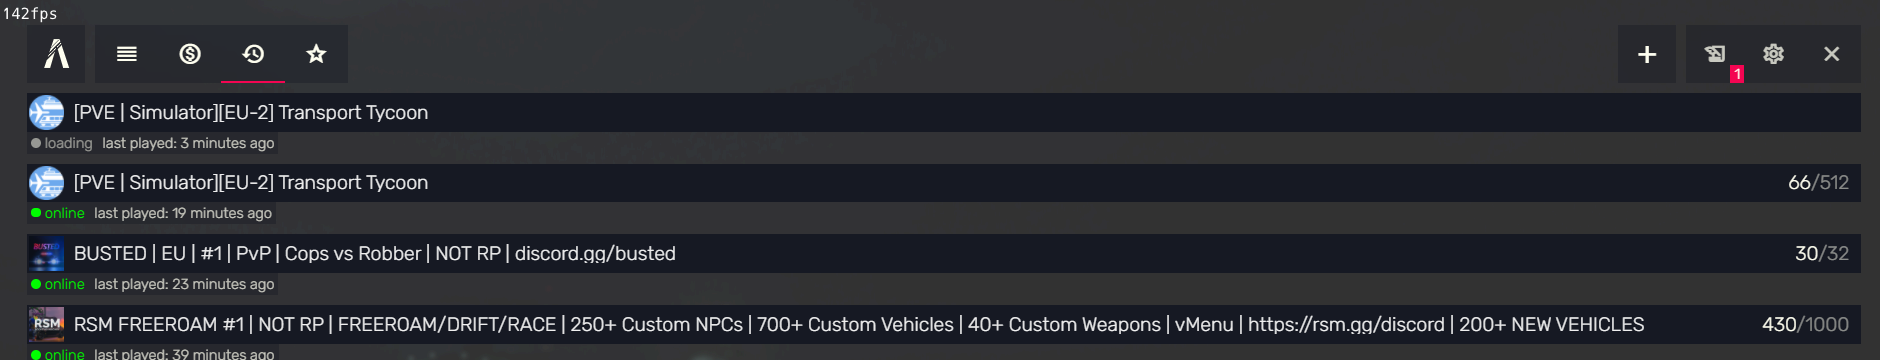Click the Transport Tycoon airplane thumbnail of loading entry
The height and width of the screenshot is (360, 1880).
pyautogui.click(x=46, y=113)
